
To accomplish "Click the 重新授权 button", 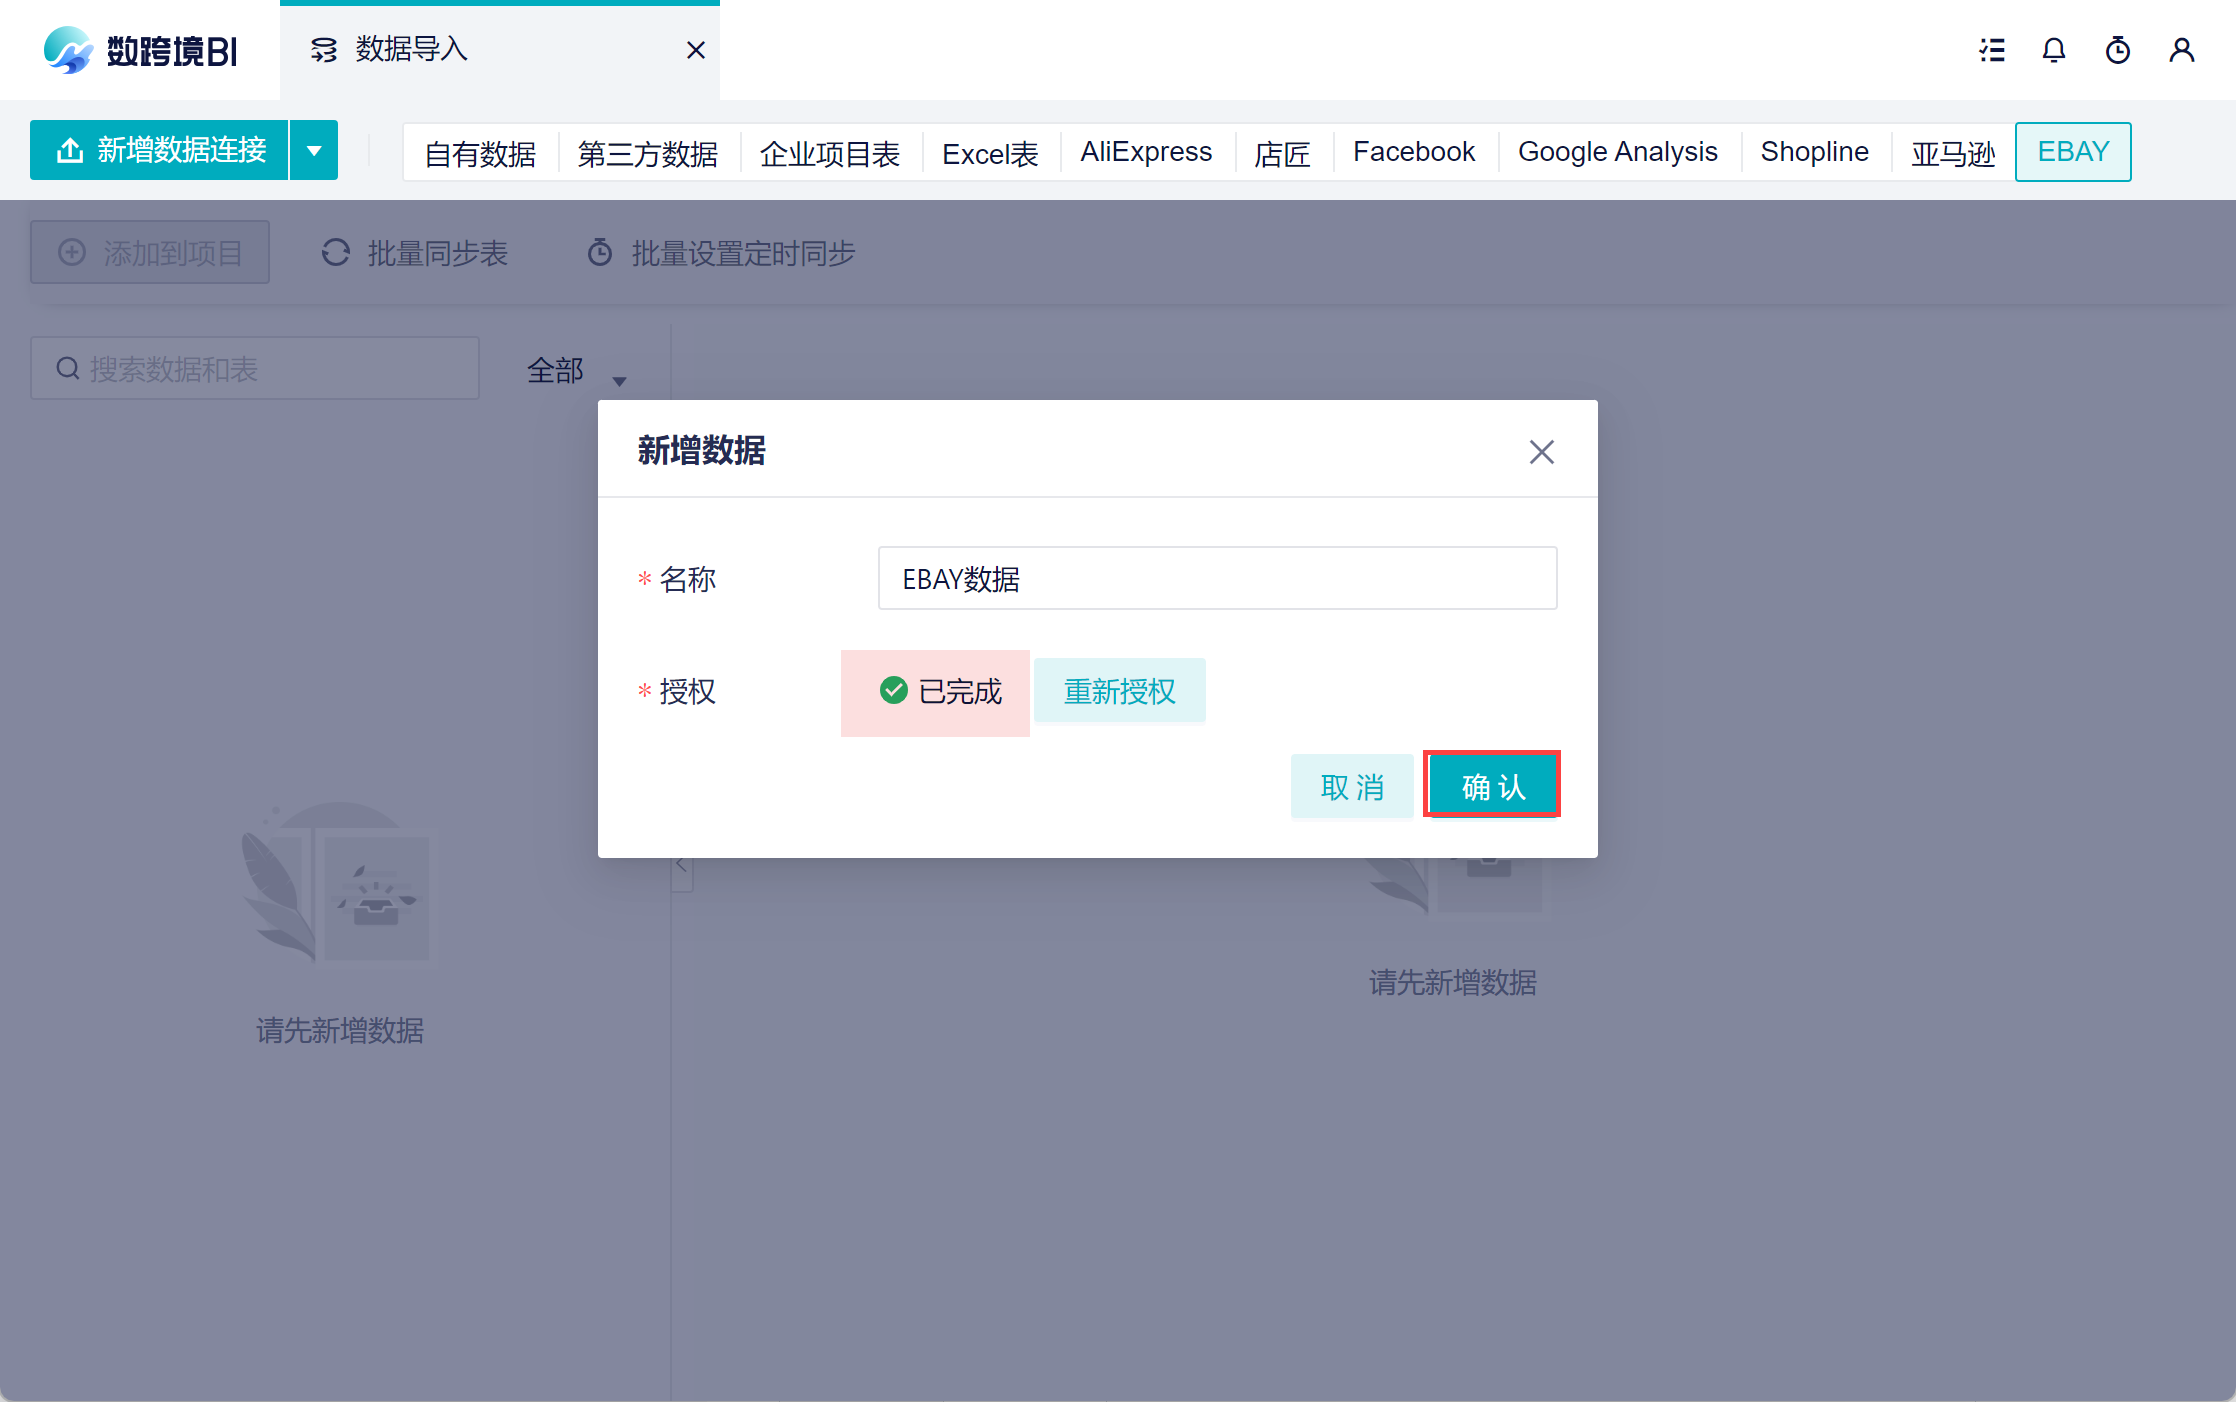I will click(1119, 691).
